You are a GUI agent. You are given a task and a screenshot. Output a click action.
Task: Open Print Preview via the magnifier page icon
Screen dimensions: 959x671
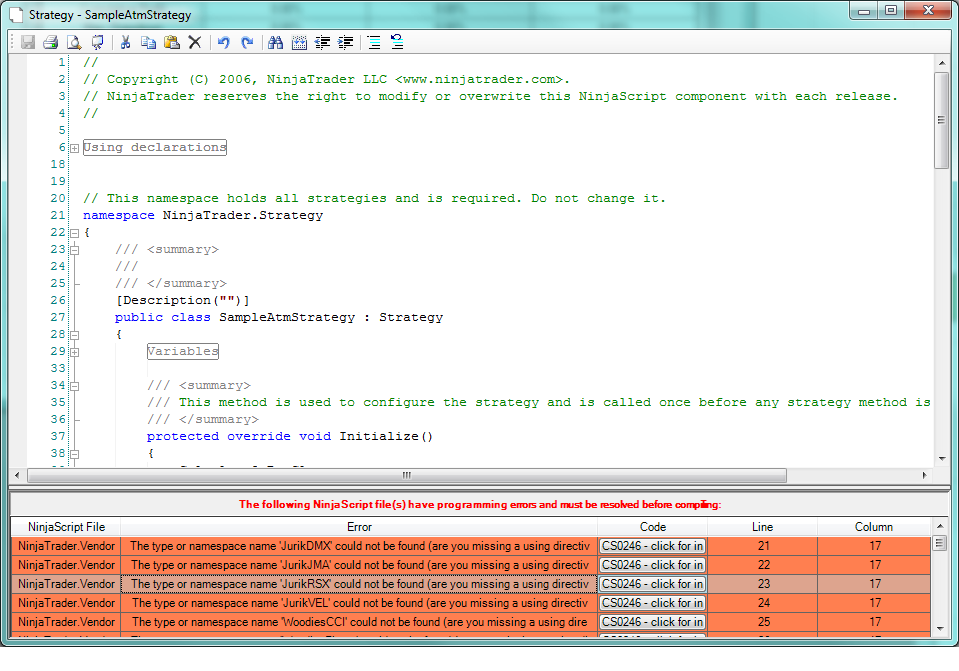[74, 42]
